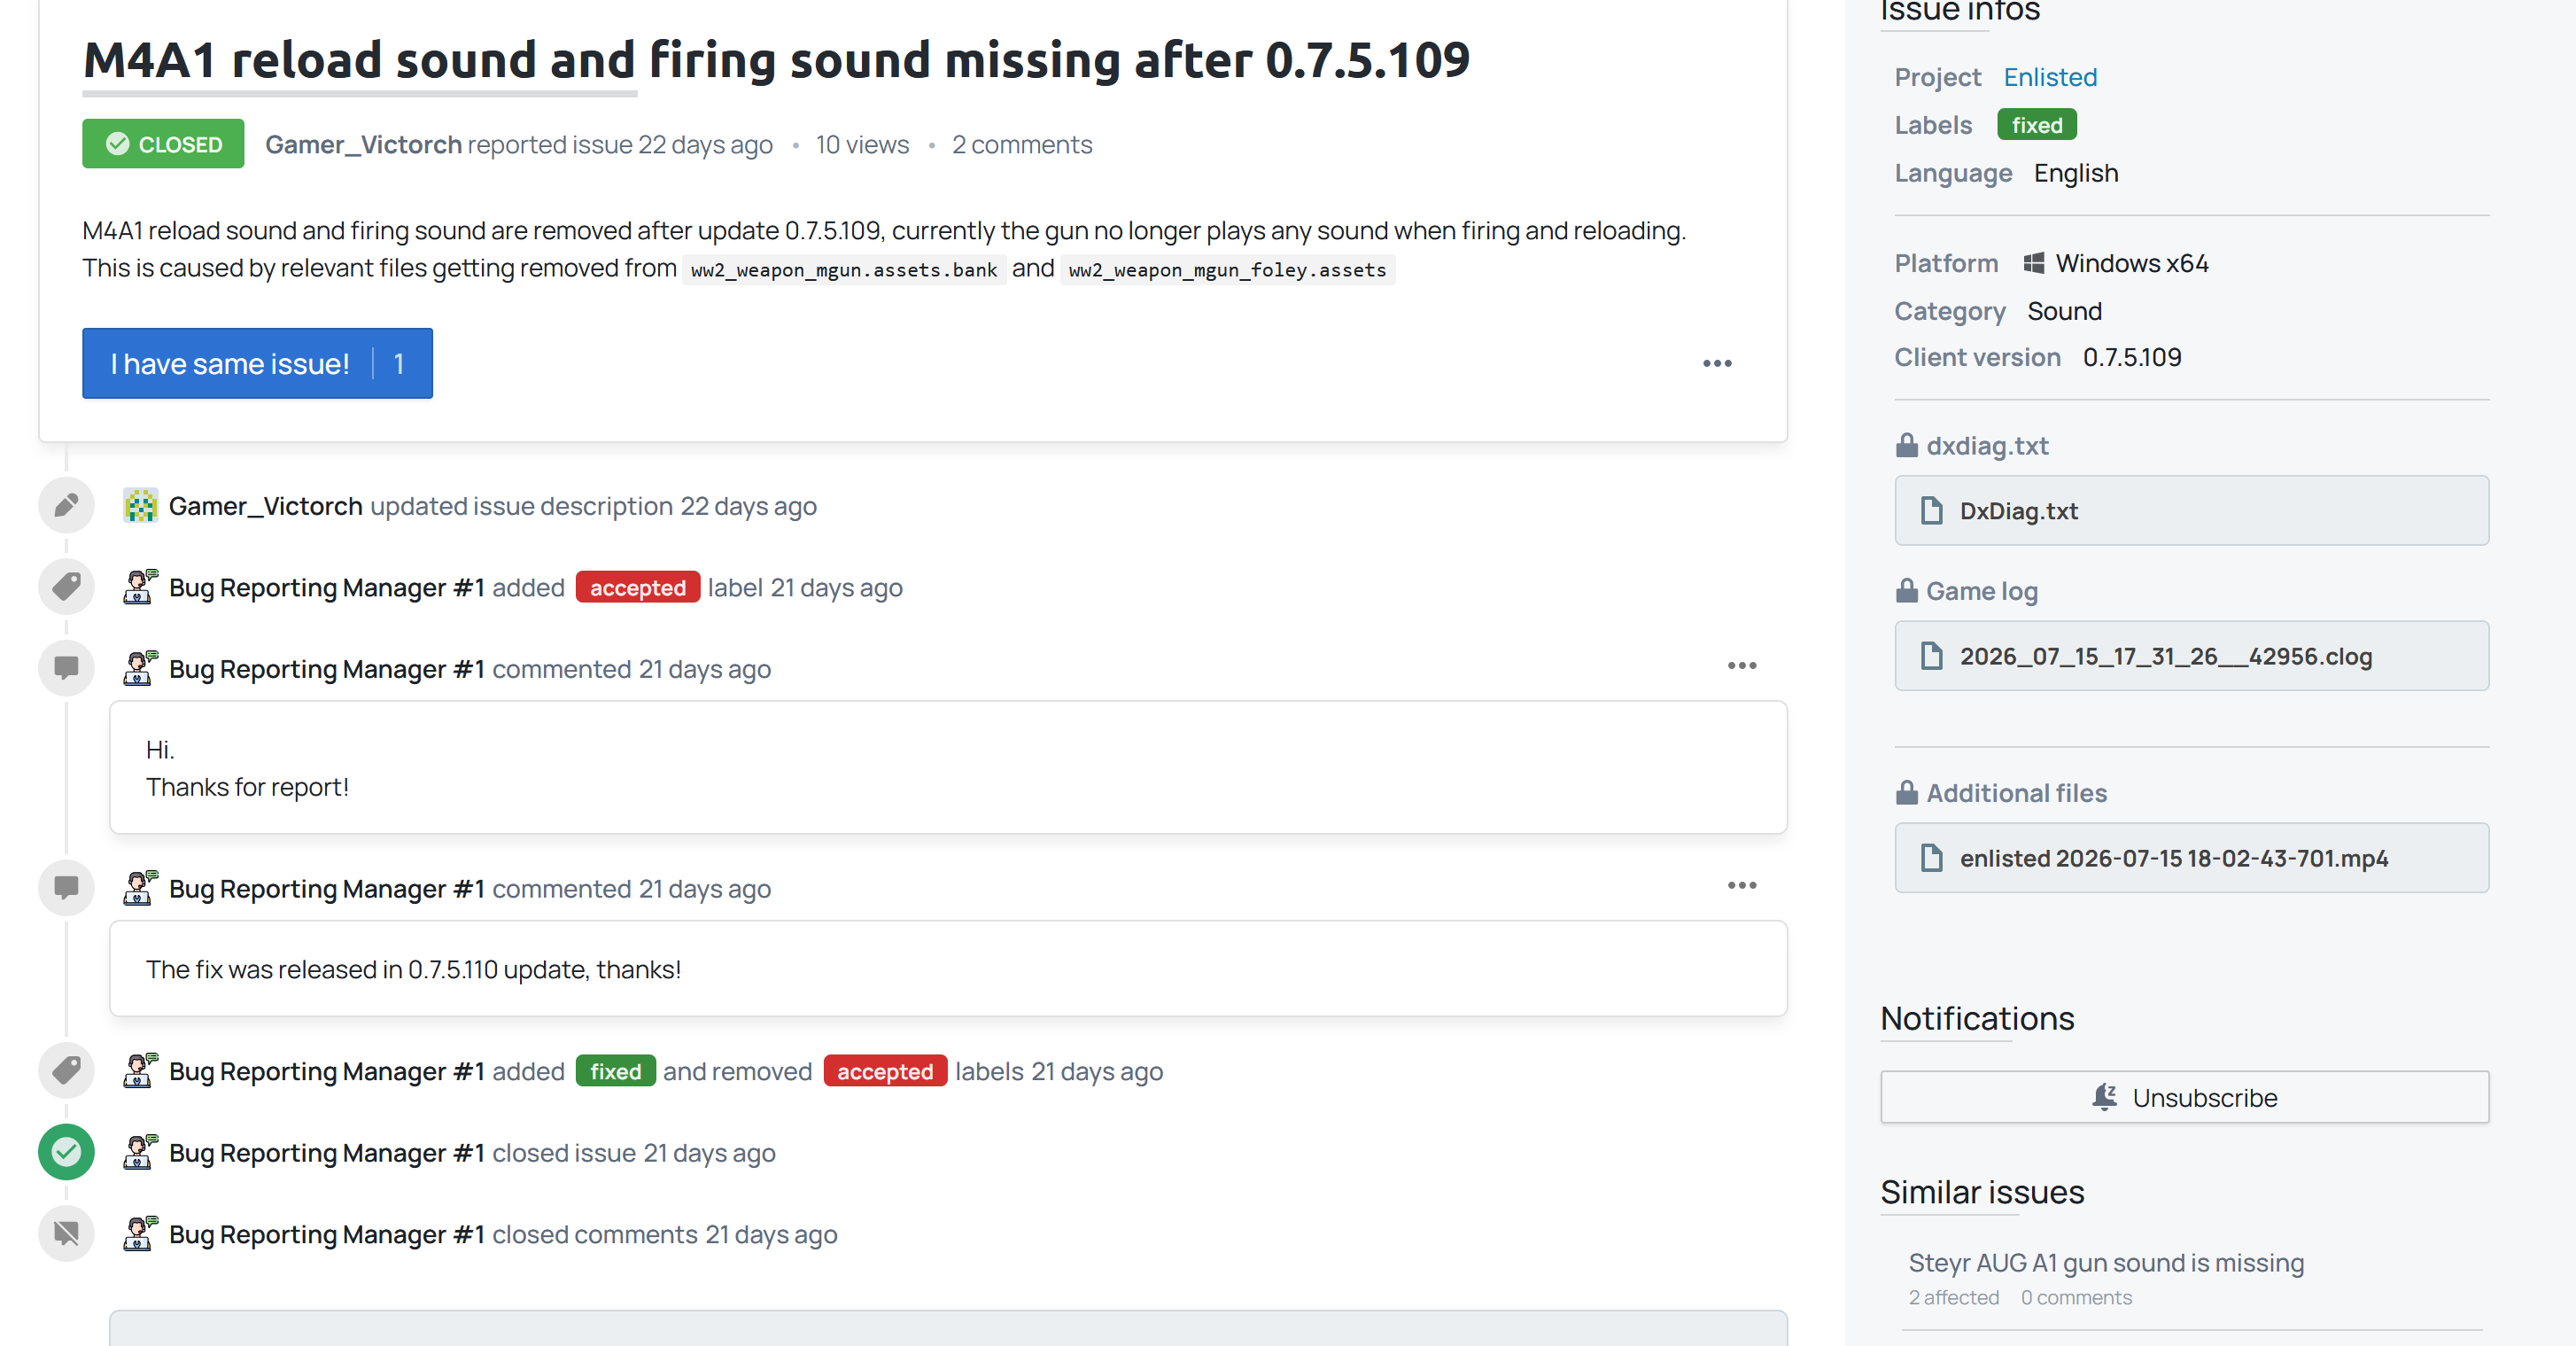The height and width of the screenshot is (1346, 2576).
Task: Open similar issue 'Steyr AUG A1 gun sound is missing'
Action: tap(2106, 1263)
